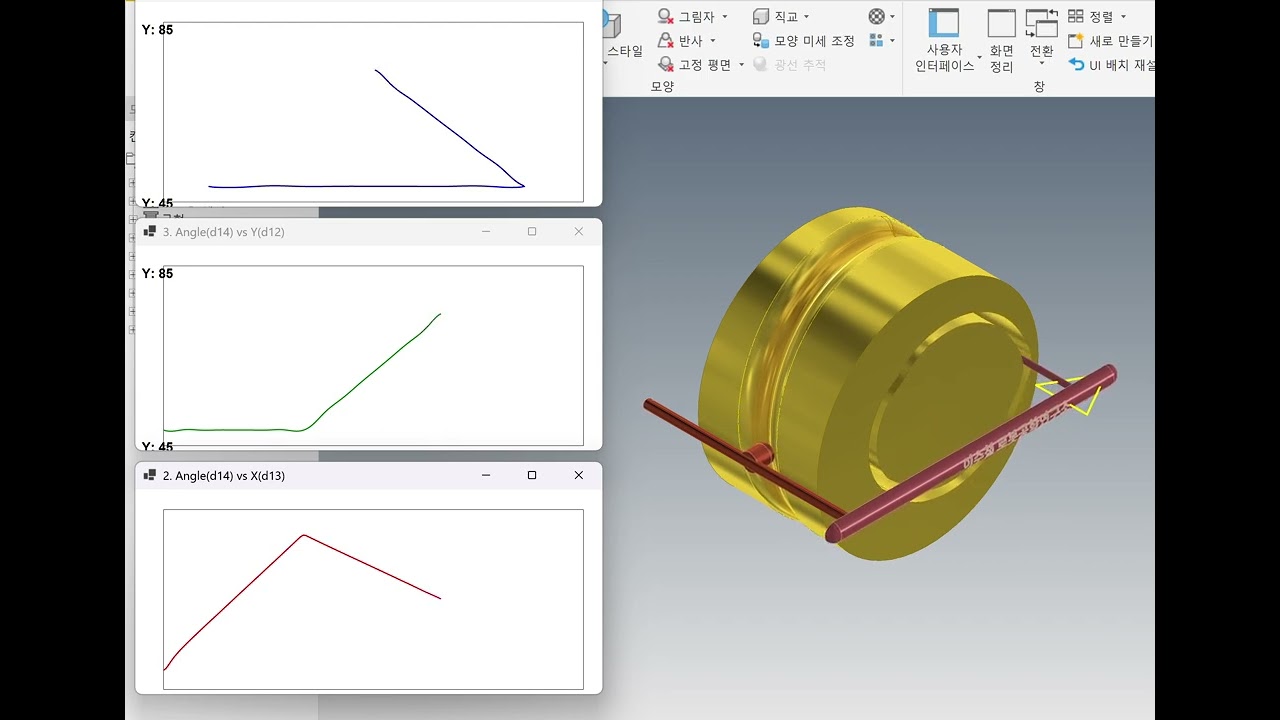The width and height of the screenshot is (1280, 720).
Task: Toggle the 그림자 shadow option
Action: 687,17
